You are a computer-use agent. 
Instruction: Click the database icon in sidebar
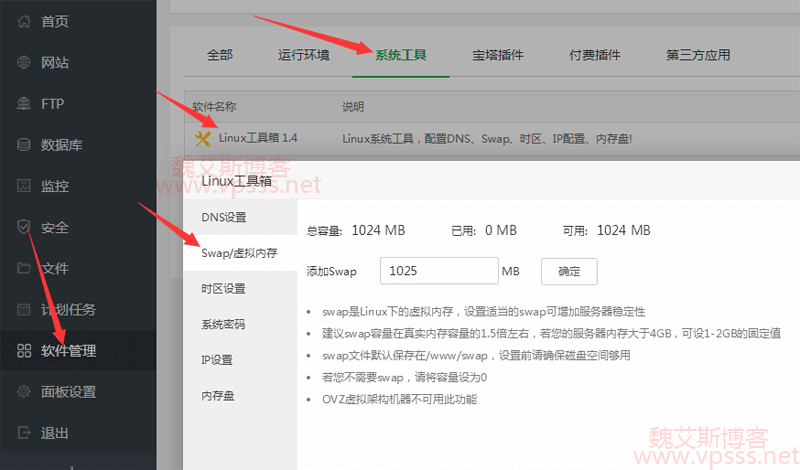[x=24, y=145]
